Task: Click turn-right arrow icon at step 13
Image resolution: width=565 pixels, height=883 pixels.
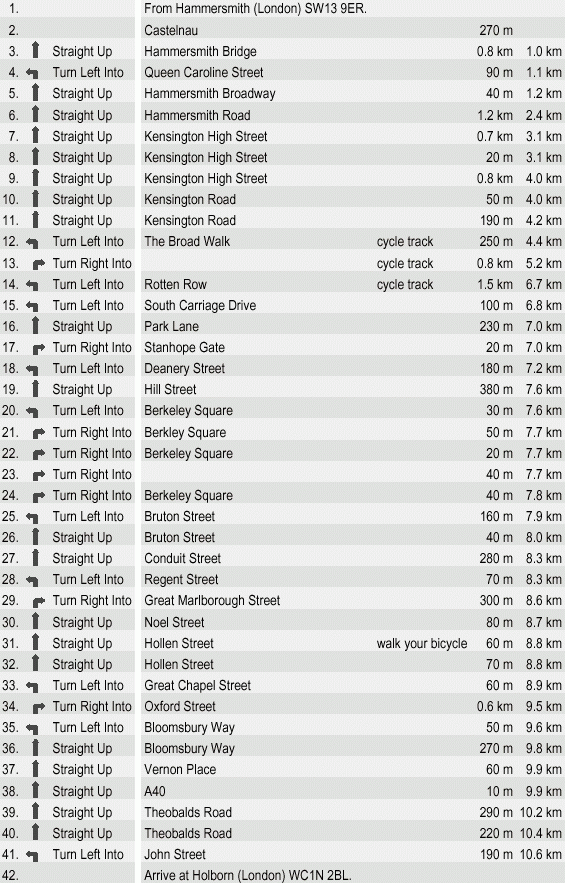Action: (x=38, y=263)
